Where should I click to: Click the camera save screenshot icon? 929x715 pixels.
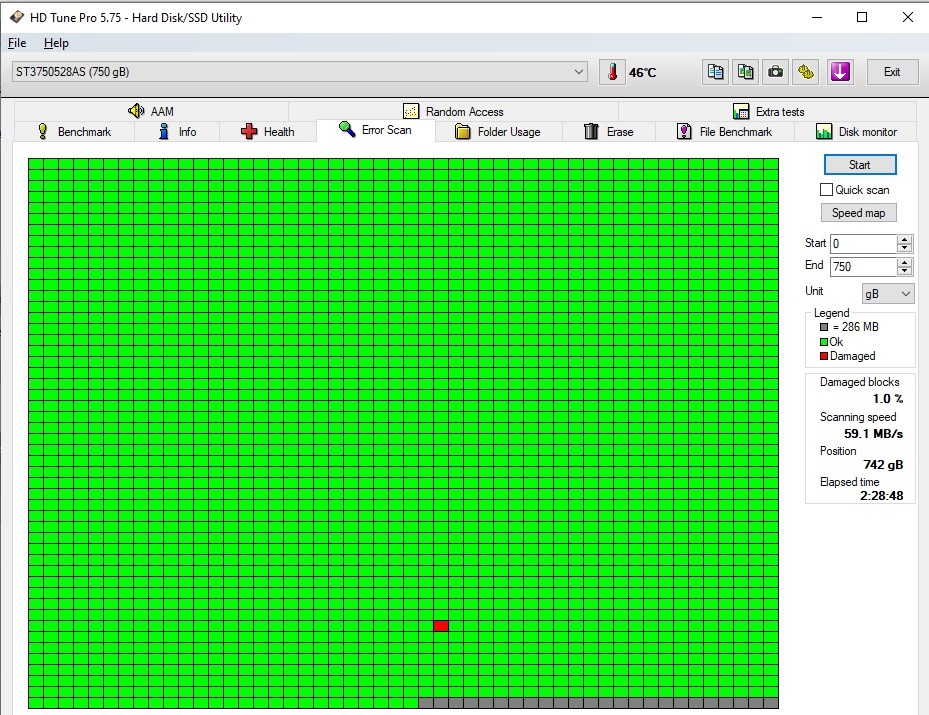coord(776,72)
